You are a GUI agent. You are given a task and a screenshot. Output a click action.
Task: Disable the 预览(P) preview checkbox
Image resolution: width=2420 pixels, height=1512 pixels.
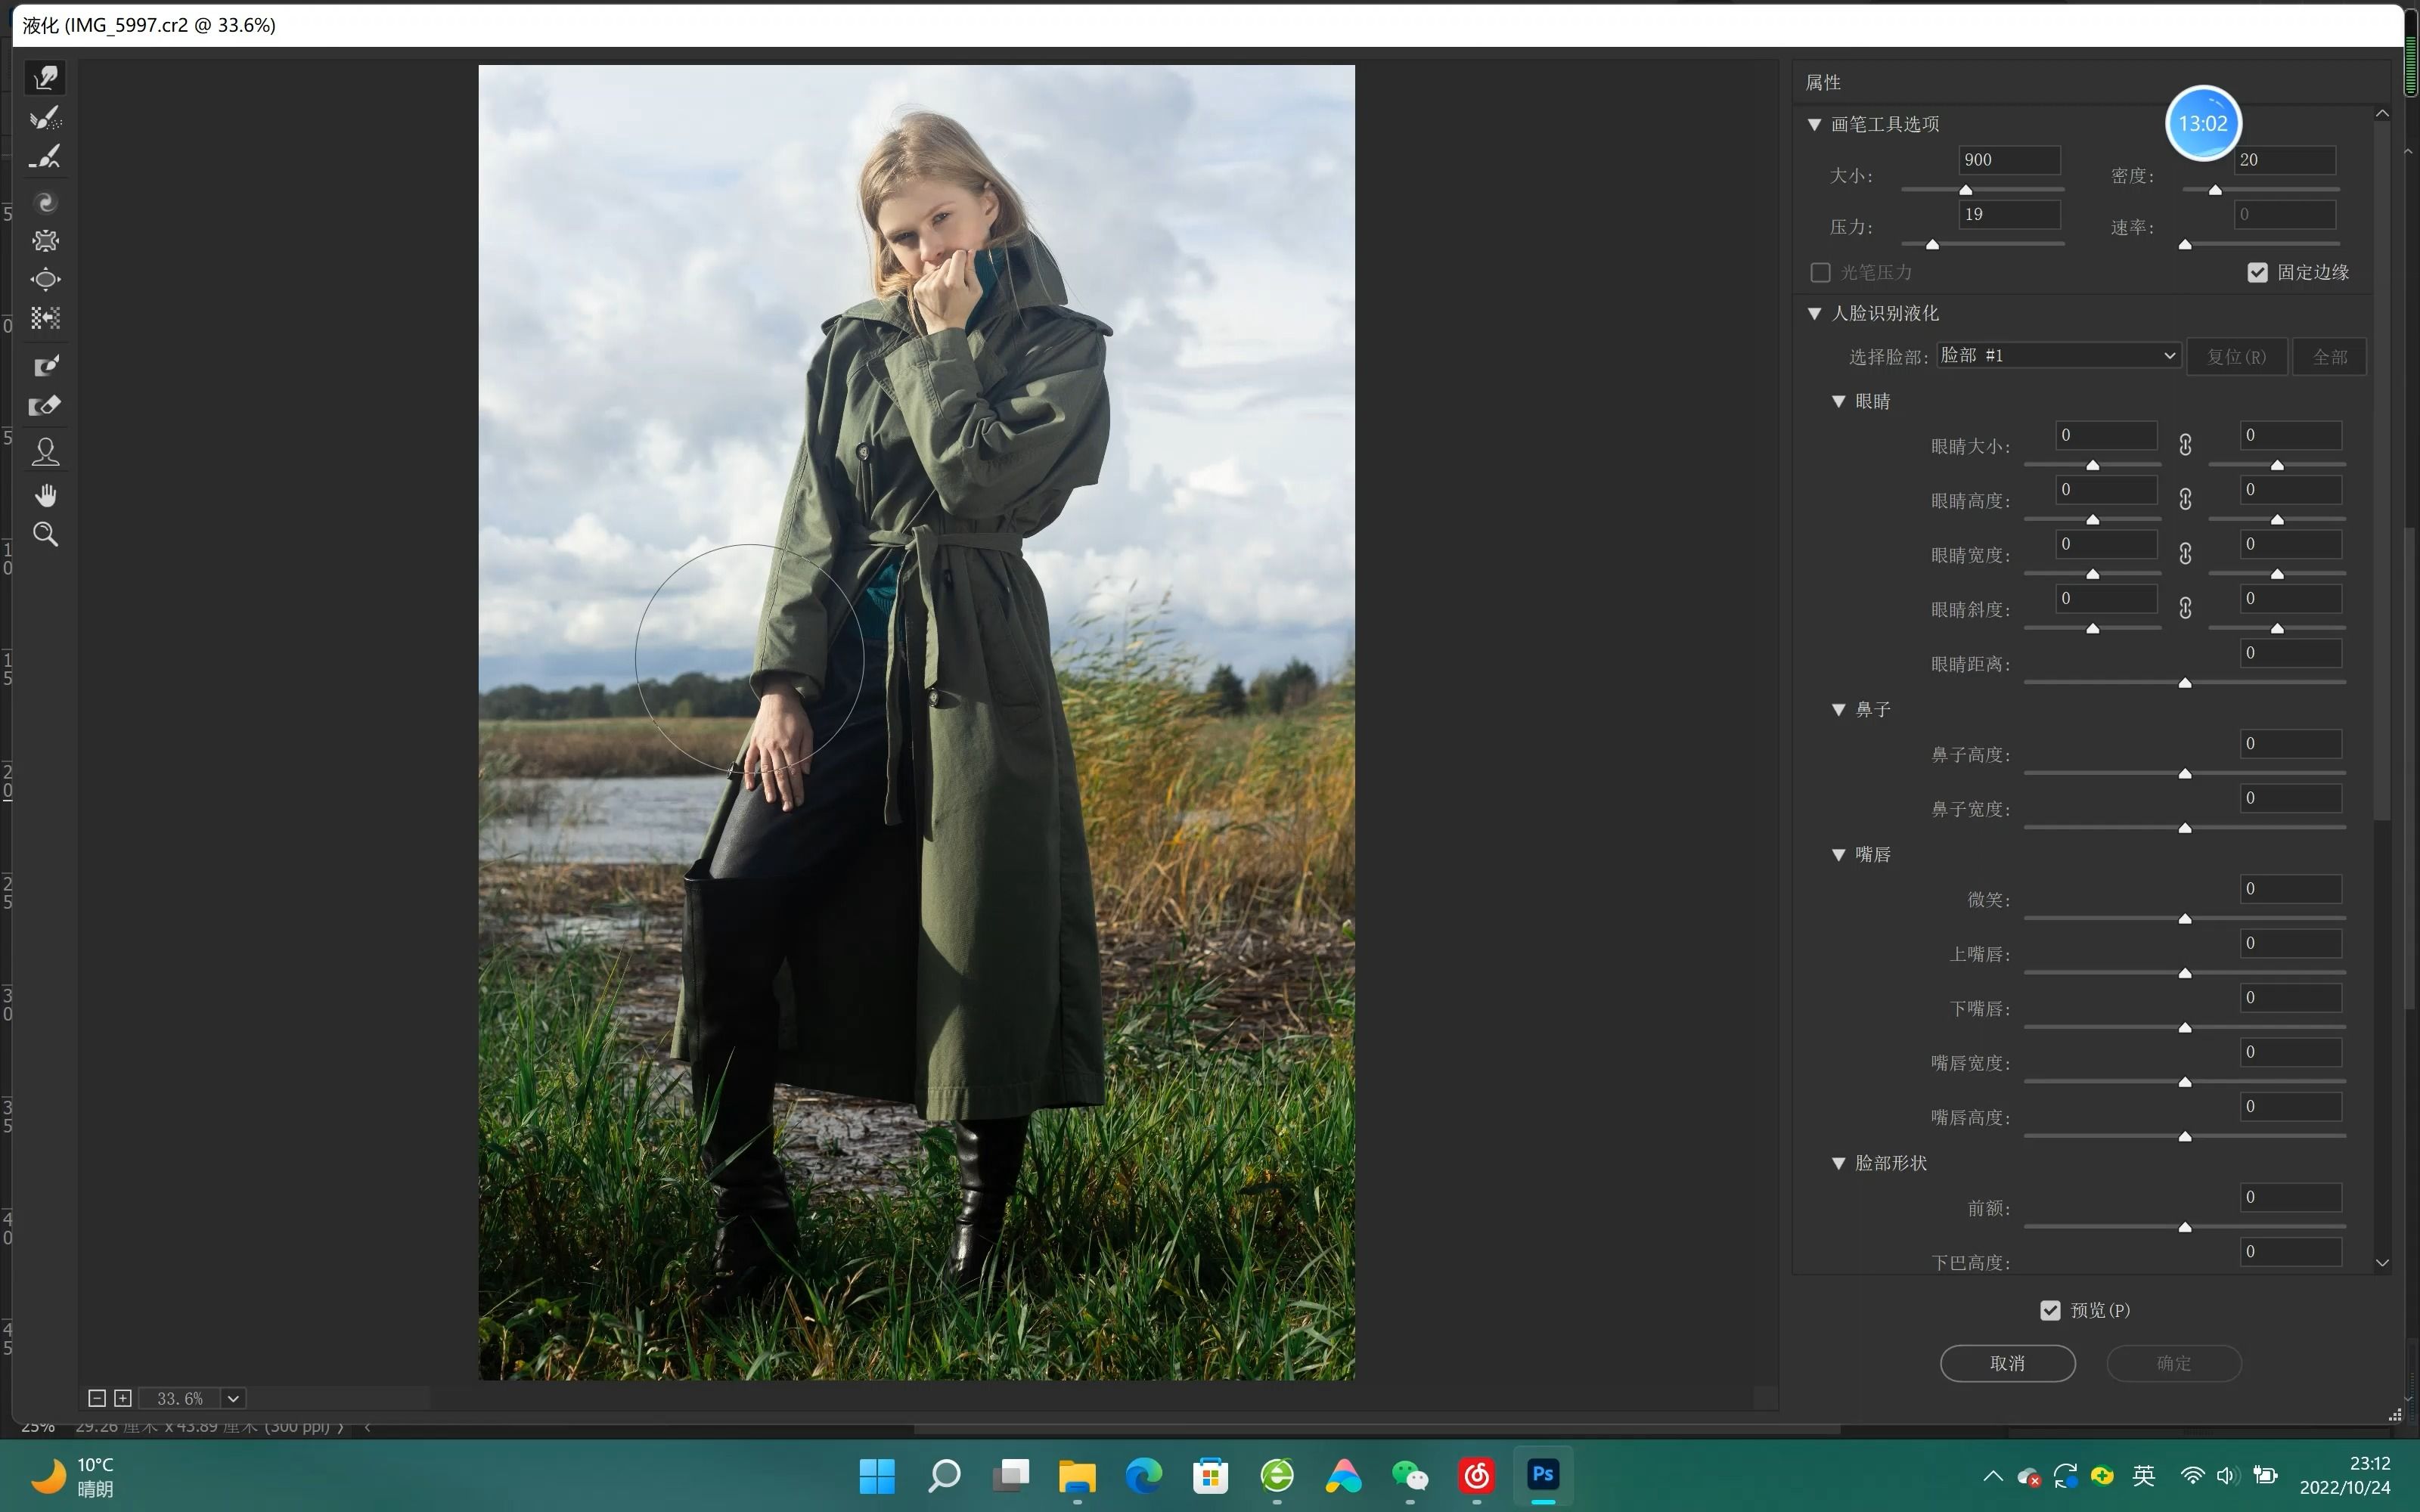point(2050,1310)
